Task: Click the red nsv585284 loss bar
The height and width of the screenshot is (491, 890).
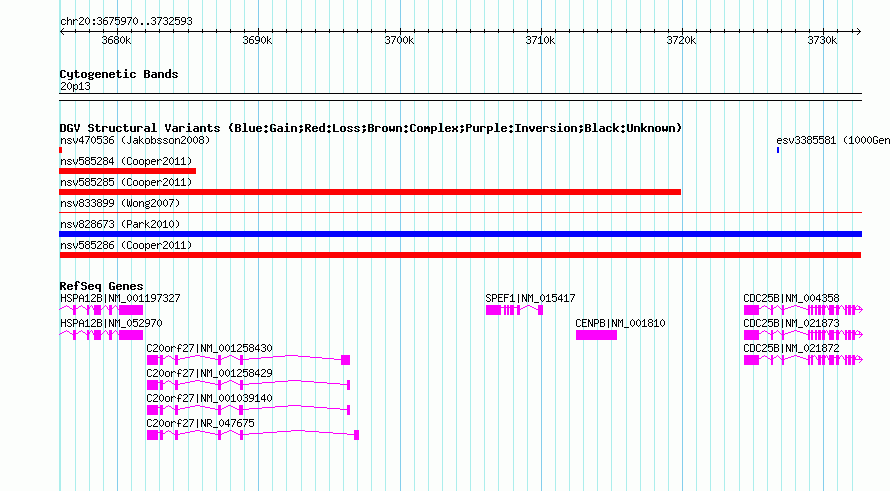Action: click(x=128, y=171)
